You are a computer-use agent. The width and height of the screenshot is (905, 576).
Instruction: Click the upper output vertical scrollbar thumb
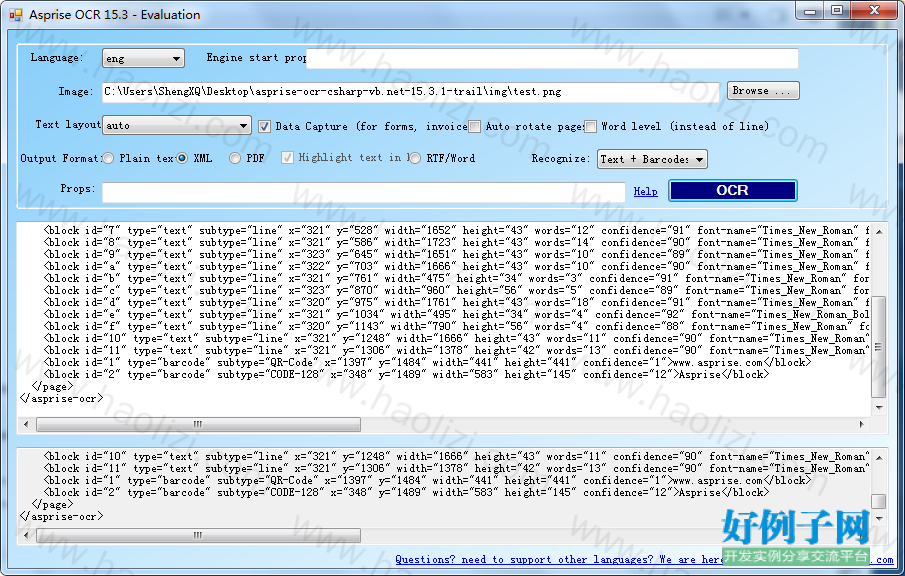pyautogui.click(x=878, y=347)
